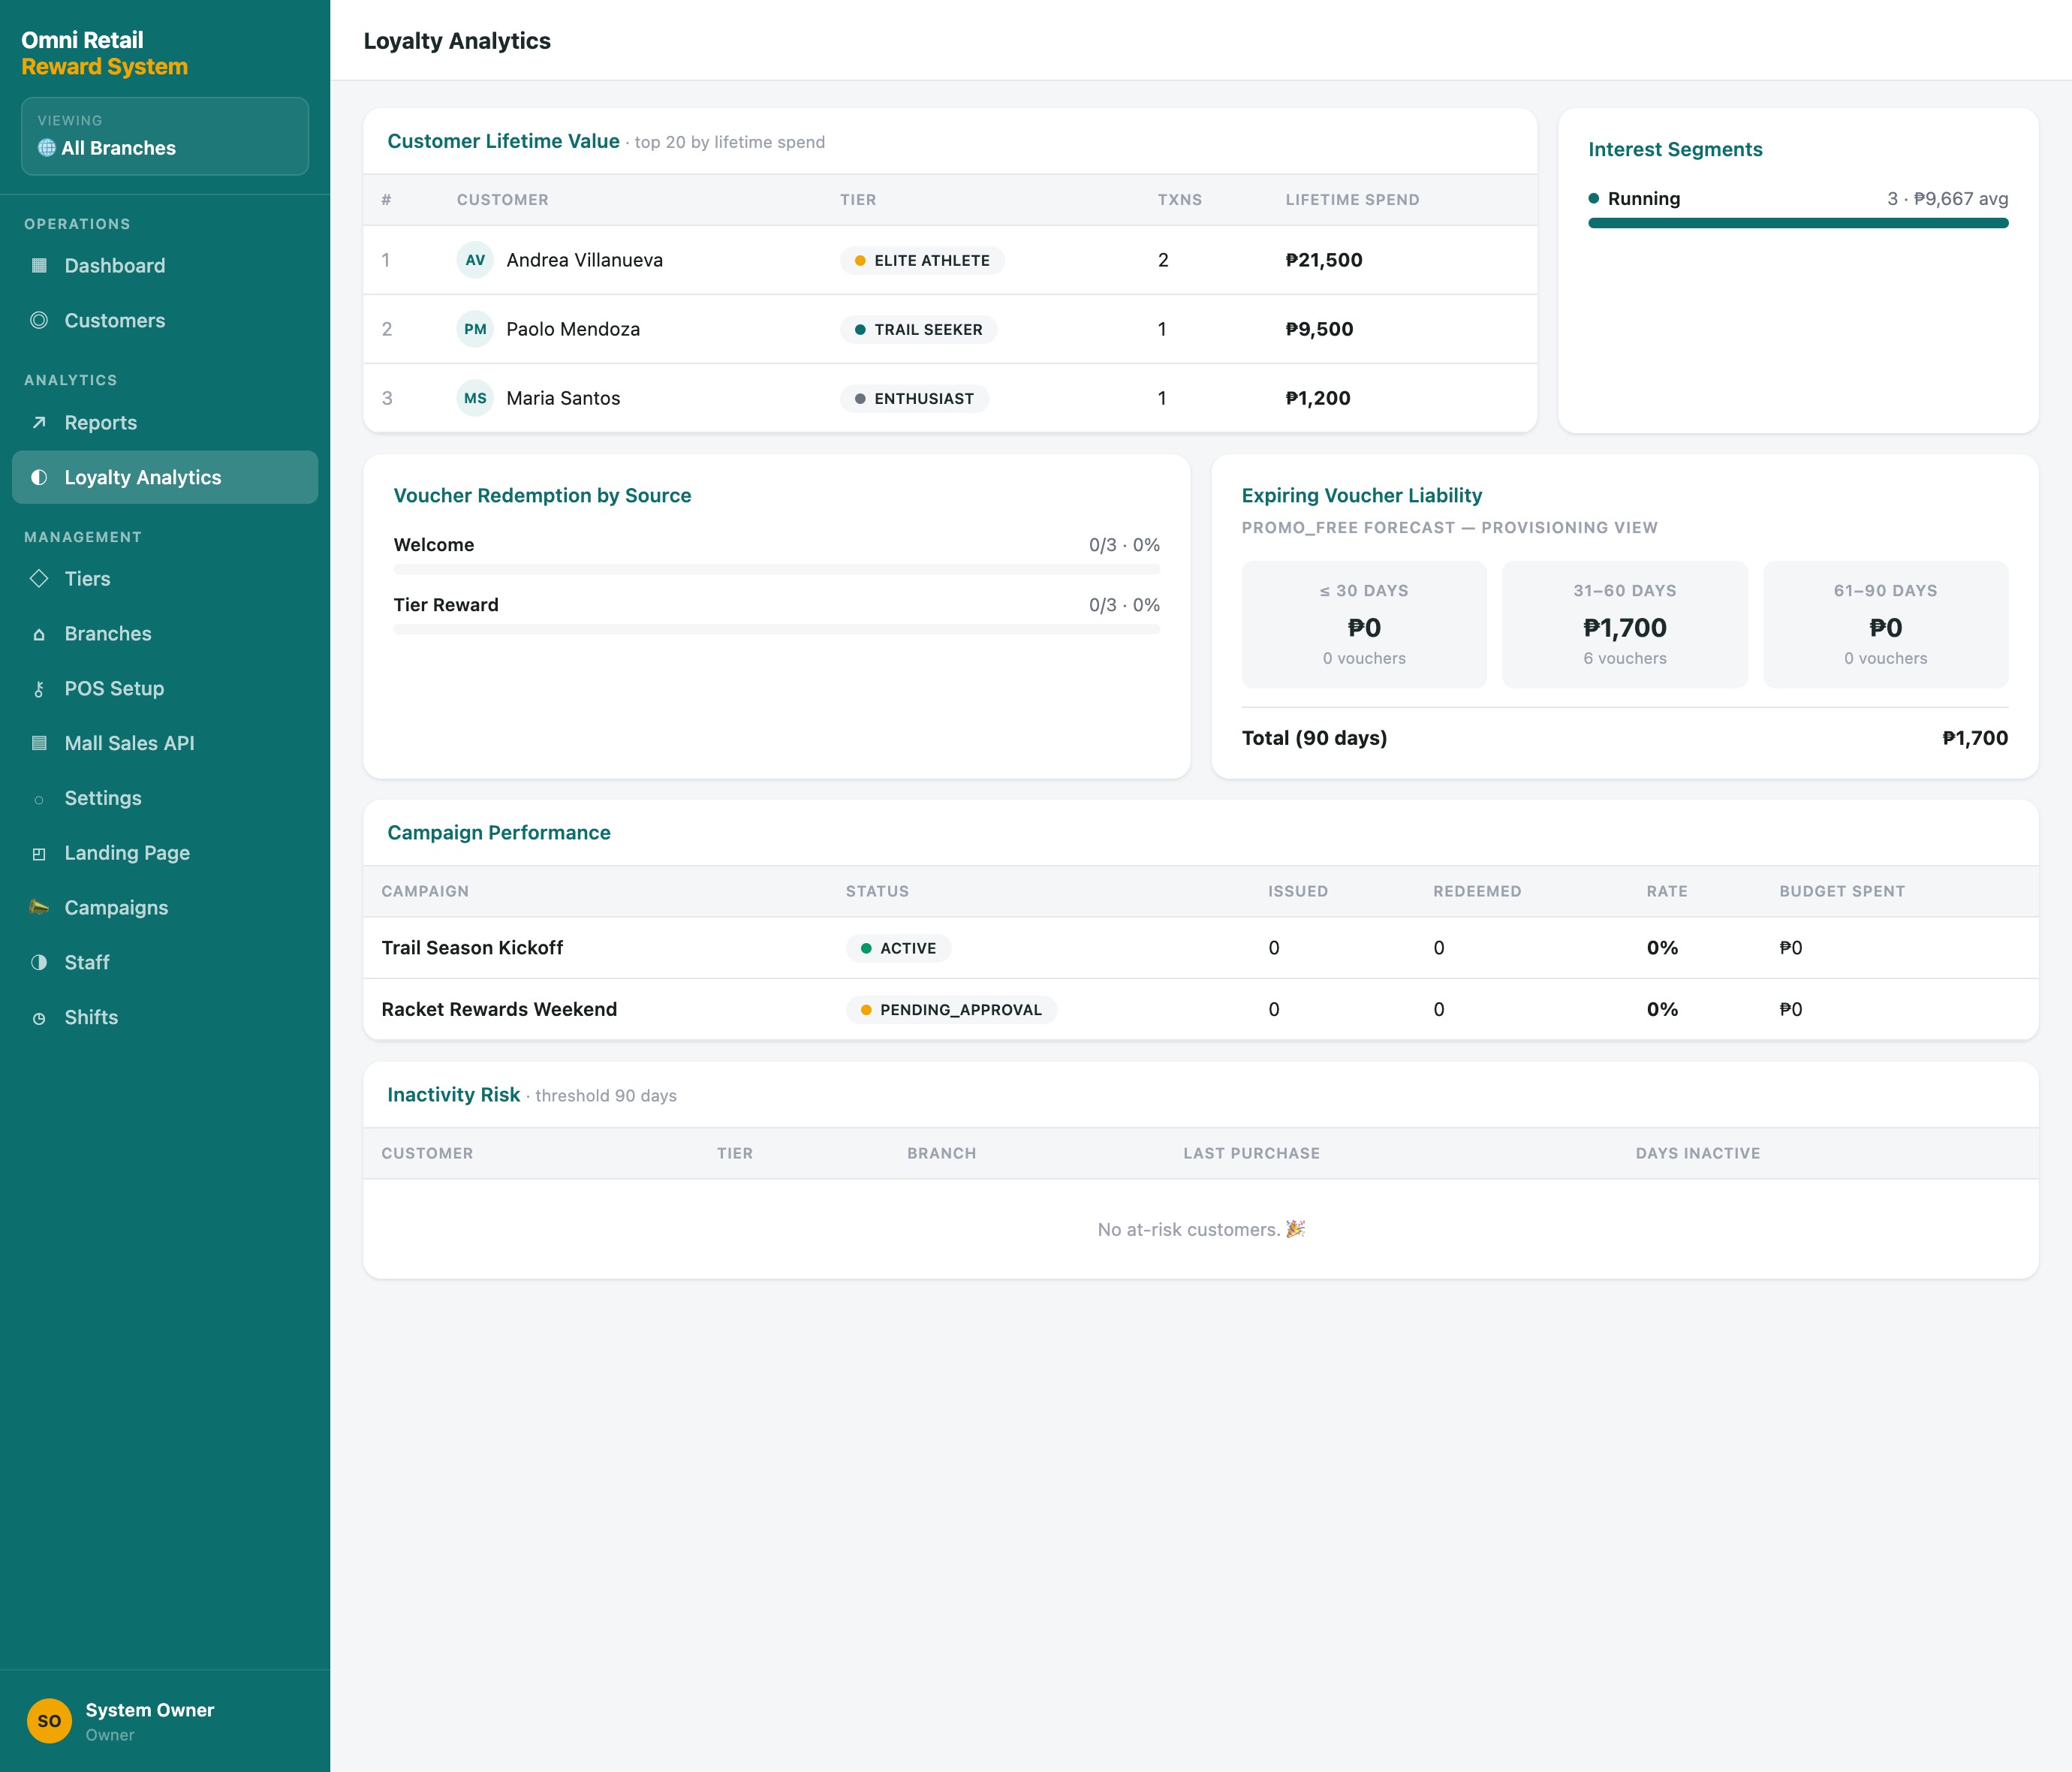Click the Loyalty Analytics half-circle icon
Viewport: 2072px width, 1772px height.
point(39,478)
